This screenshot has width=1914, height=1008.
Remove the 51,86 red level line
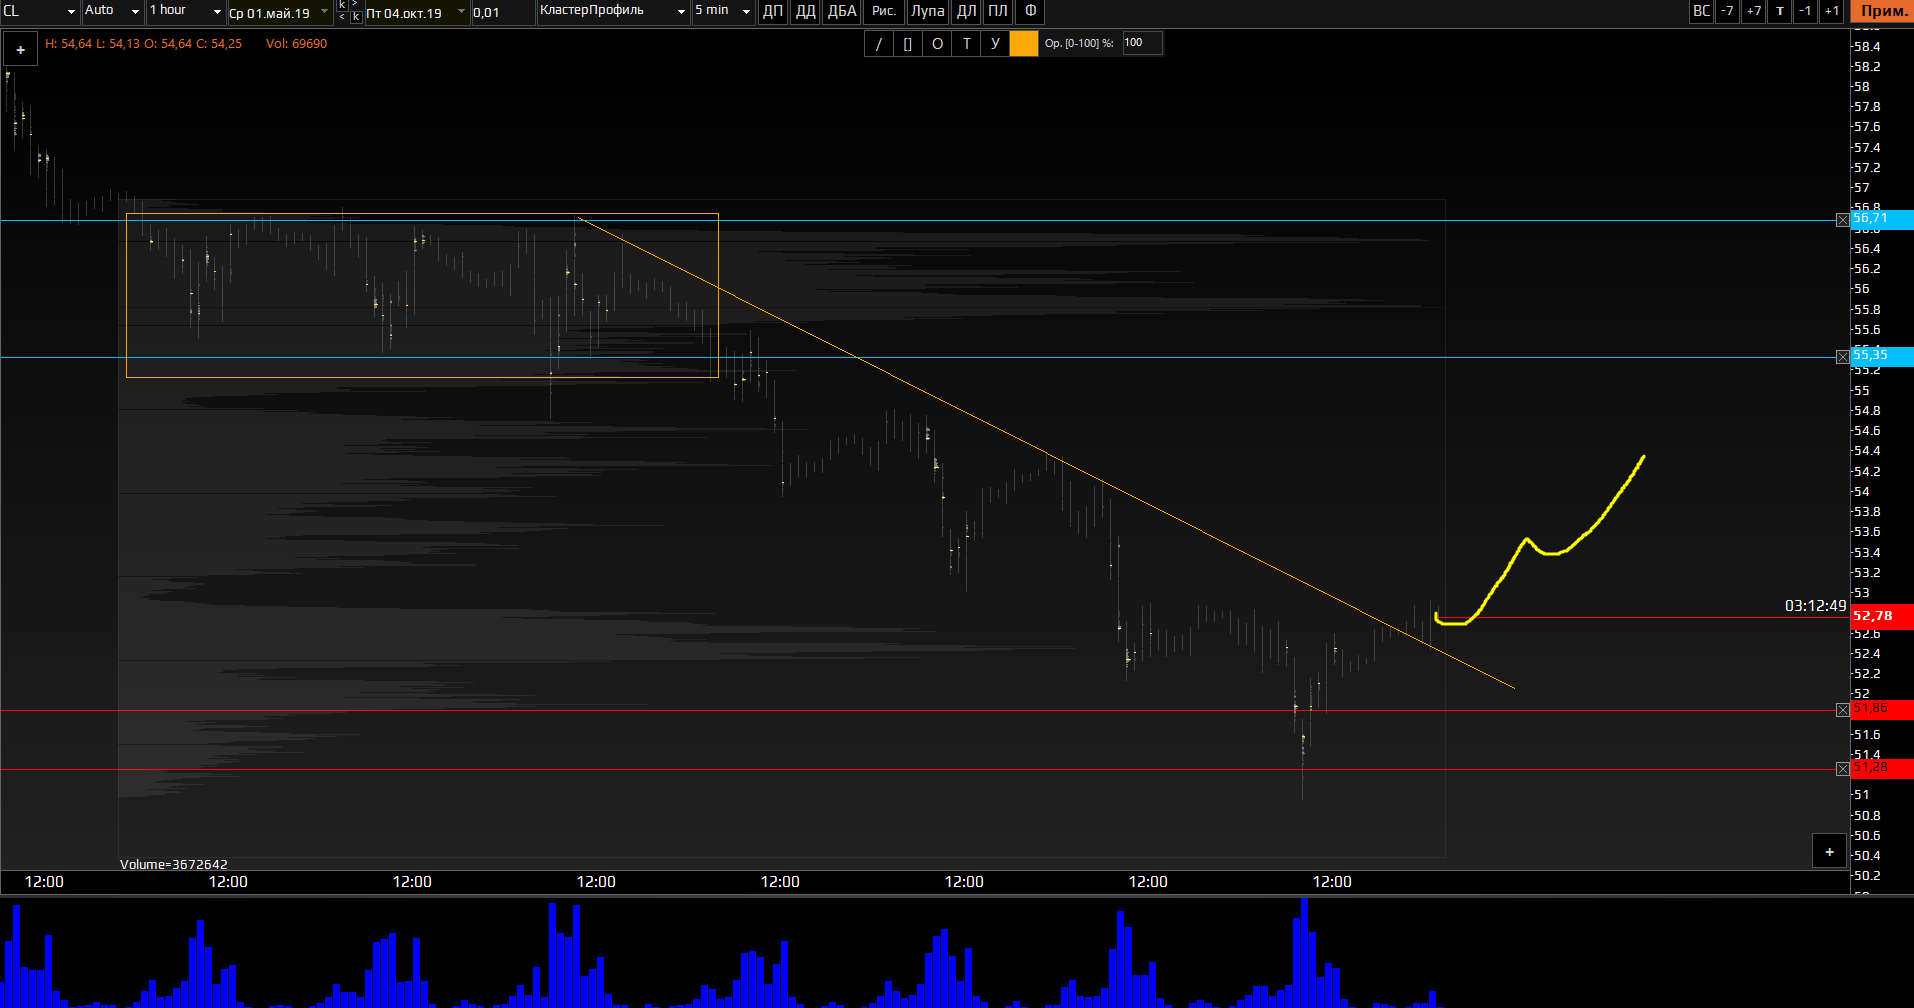(1843, 710)
